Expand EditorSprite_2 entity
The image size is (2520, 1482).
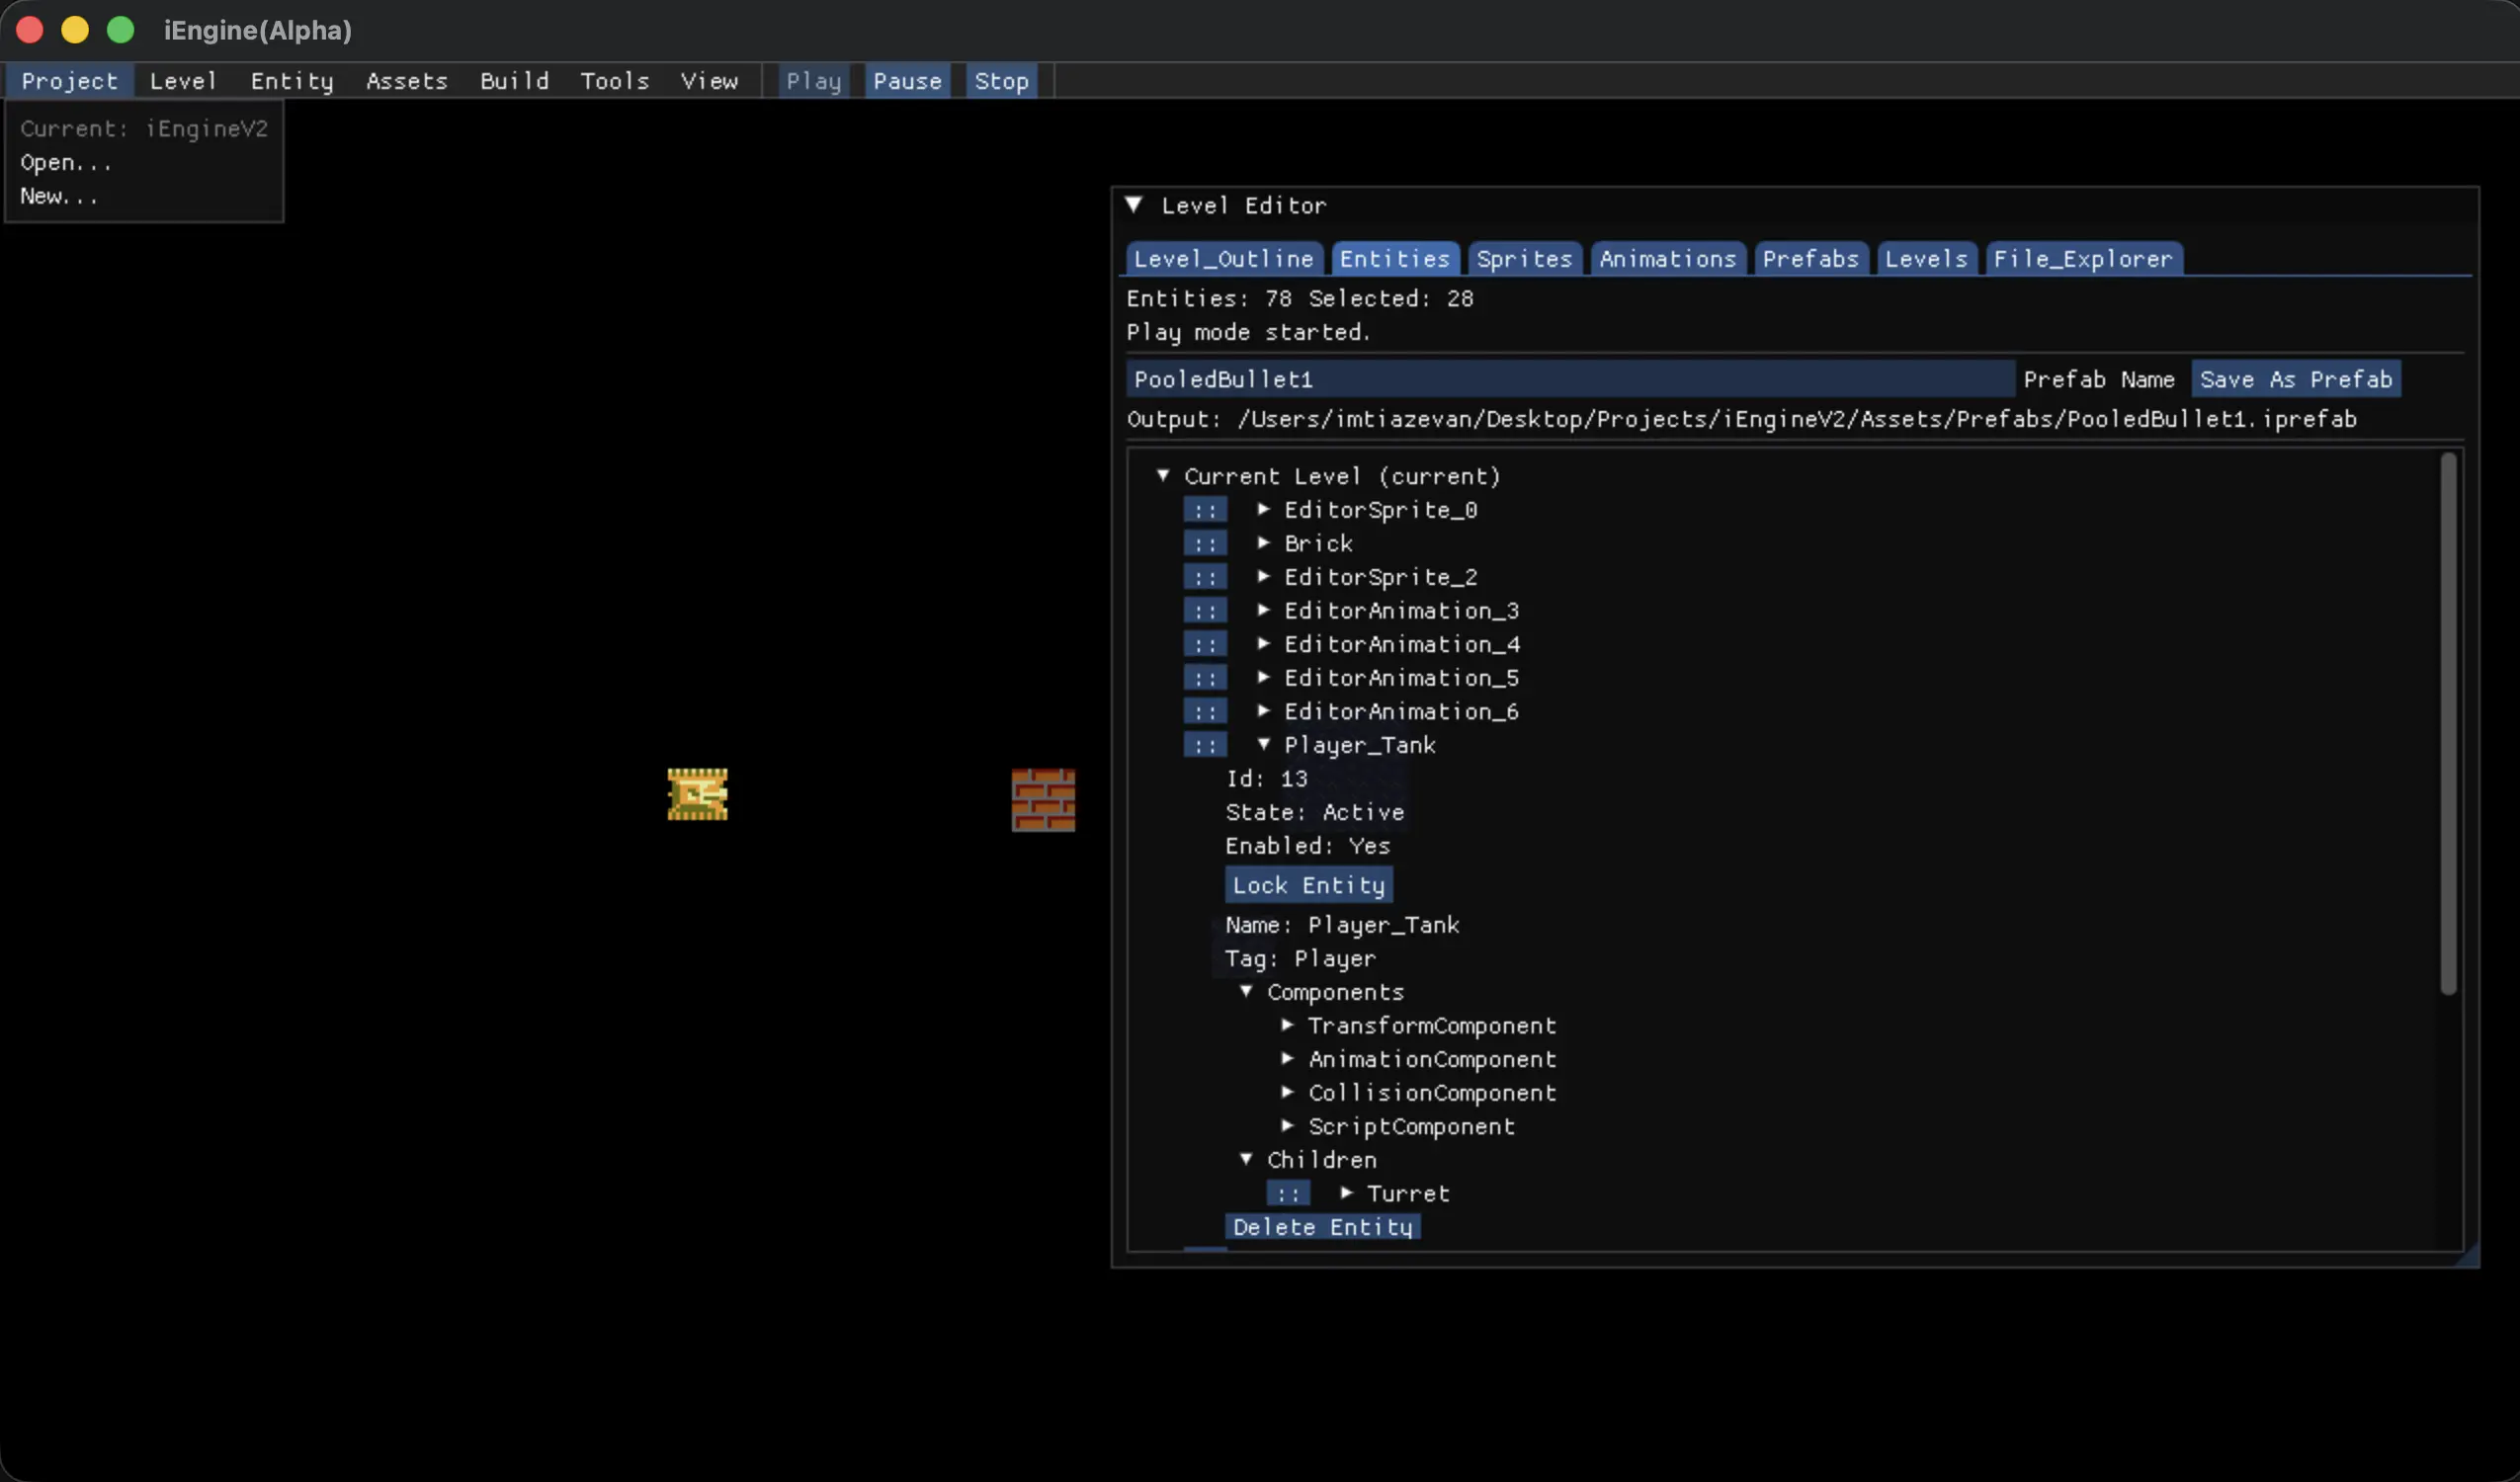click(1264, 576)
